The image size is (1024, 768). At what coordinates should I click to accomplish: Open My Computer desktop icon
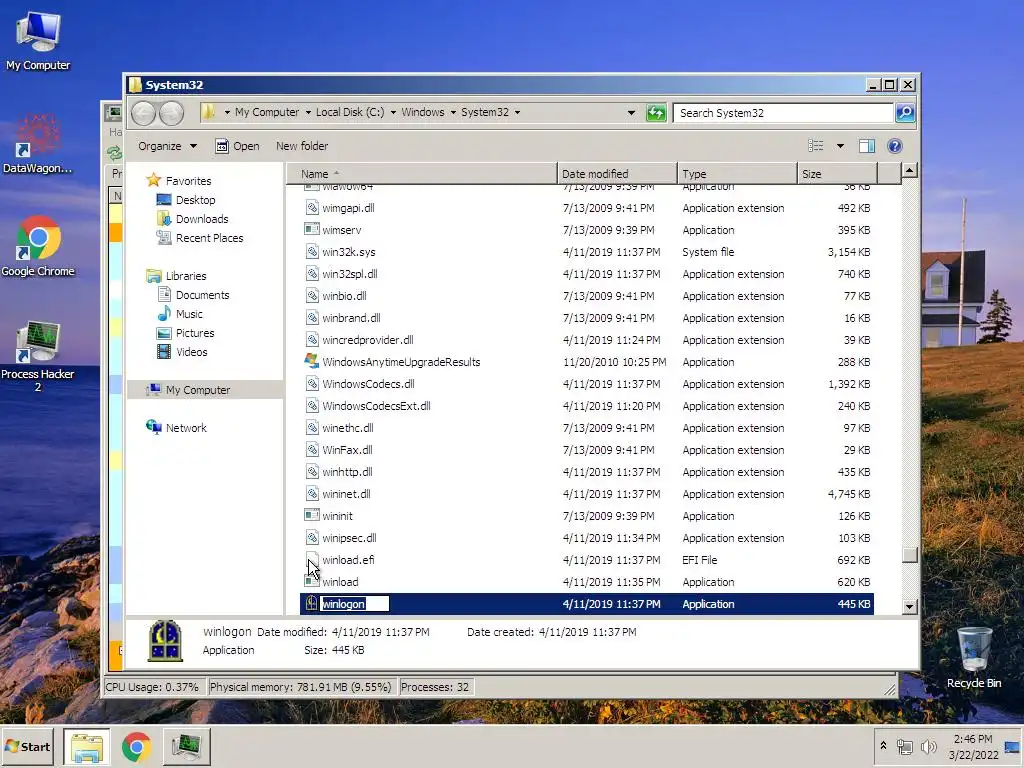(x=38, y=40)
